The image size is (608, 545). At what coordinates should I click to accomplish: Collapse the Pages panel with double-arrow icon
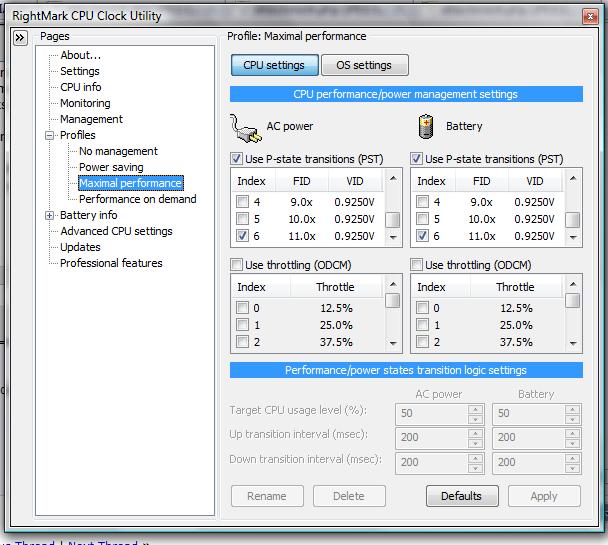coord(20,38)
